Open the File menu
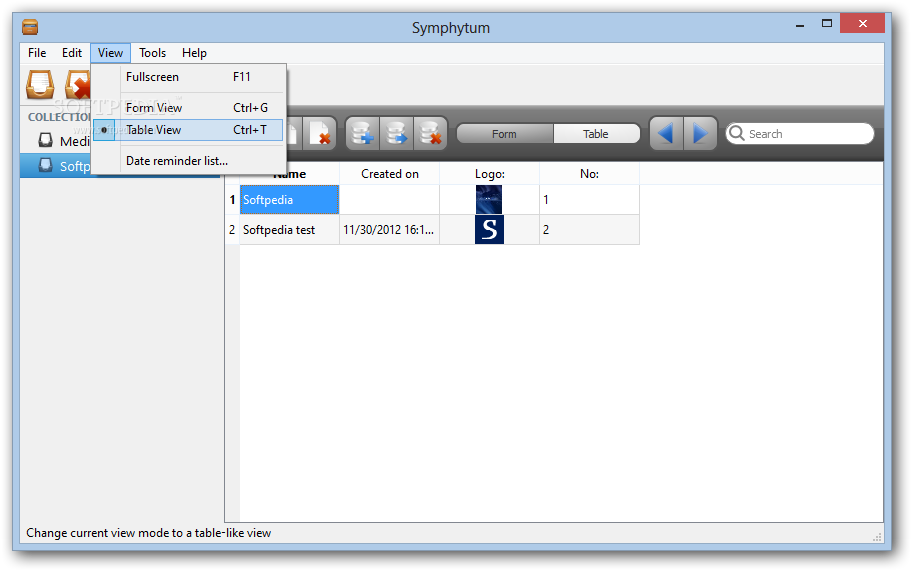 [x=37, y=52]
